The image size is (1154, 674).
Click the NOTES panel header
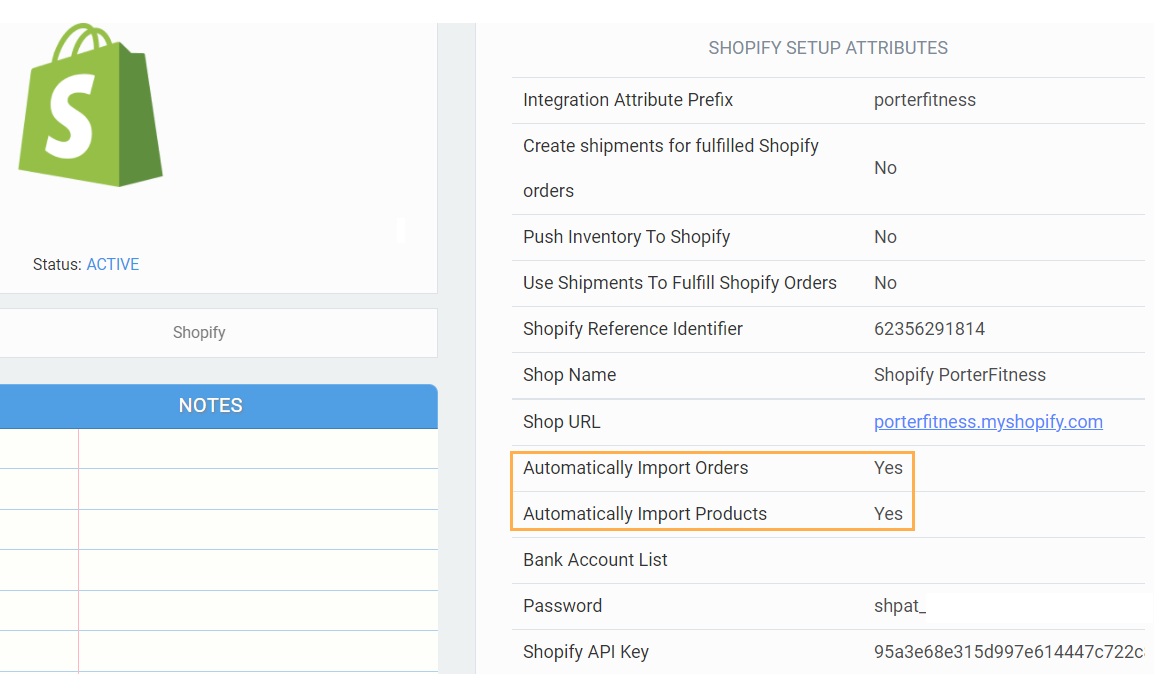tap(210, 406)
